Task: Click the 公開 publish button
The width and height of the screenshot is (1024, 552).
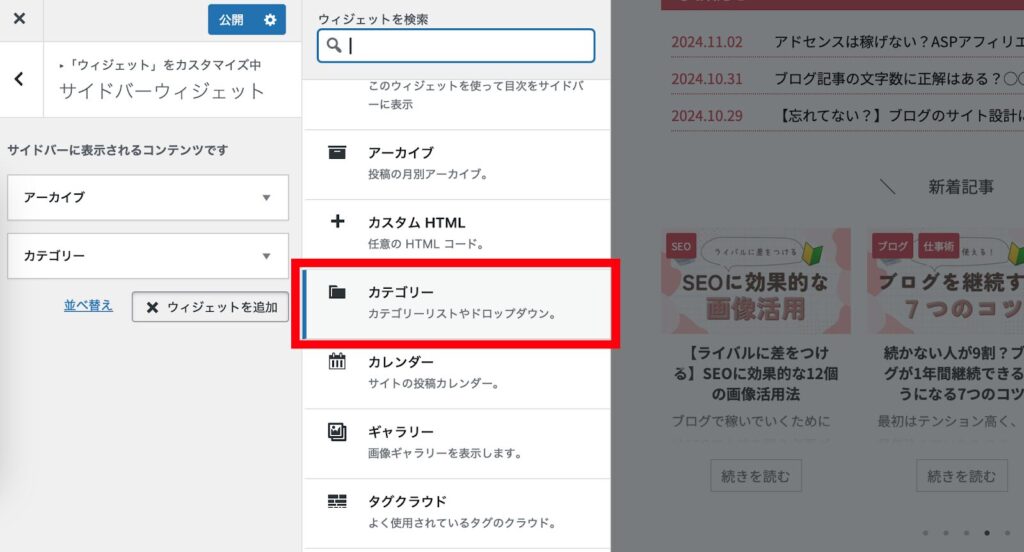Action: click(x=232, y=20)
